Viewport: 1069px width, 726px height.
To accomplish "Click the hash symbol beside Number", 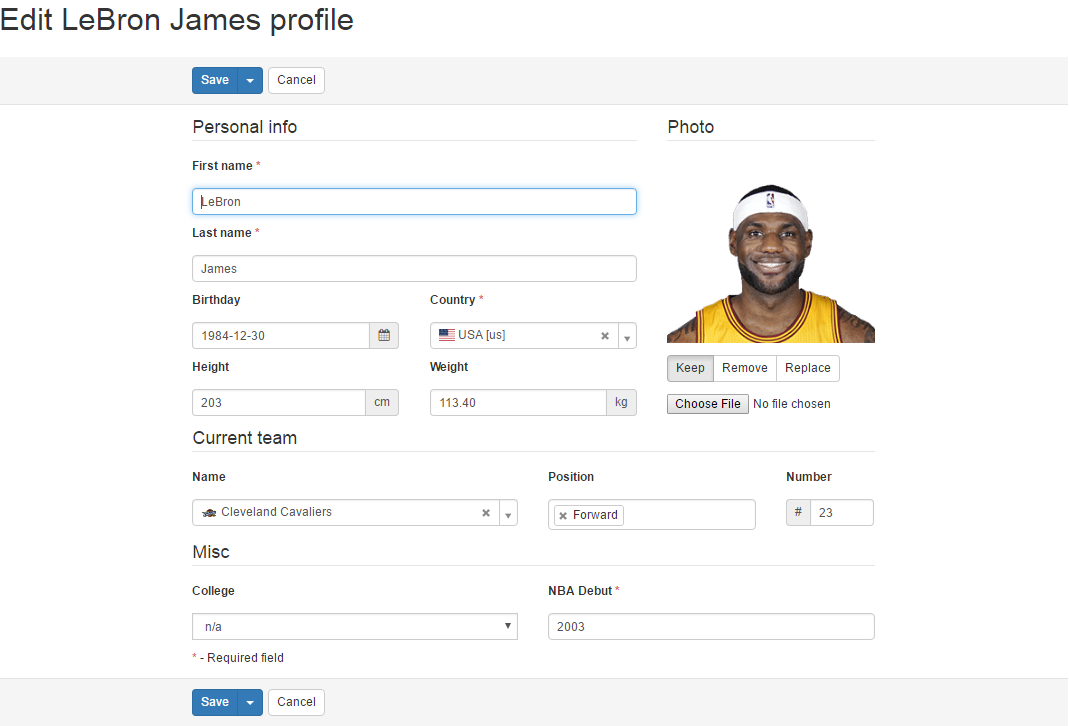I will pyautogui.click(x=798, y=513).
